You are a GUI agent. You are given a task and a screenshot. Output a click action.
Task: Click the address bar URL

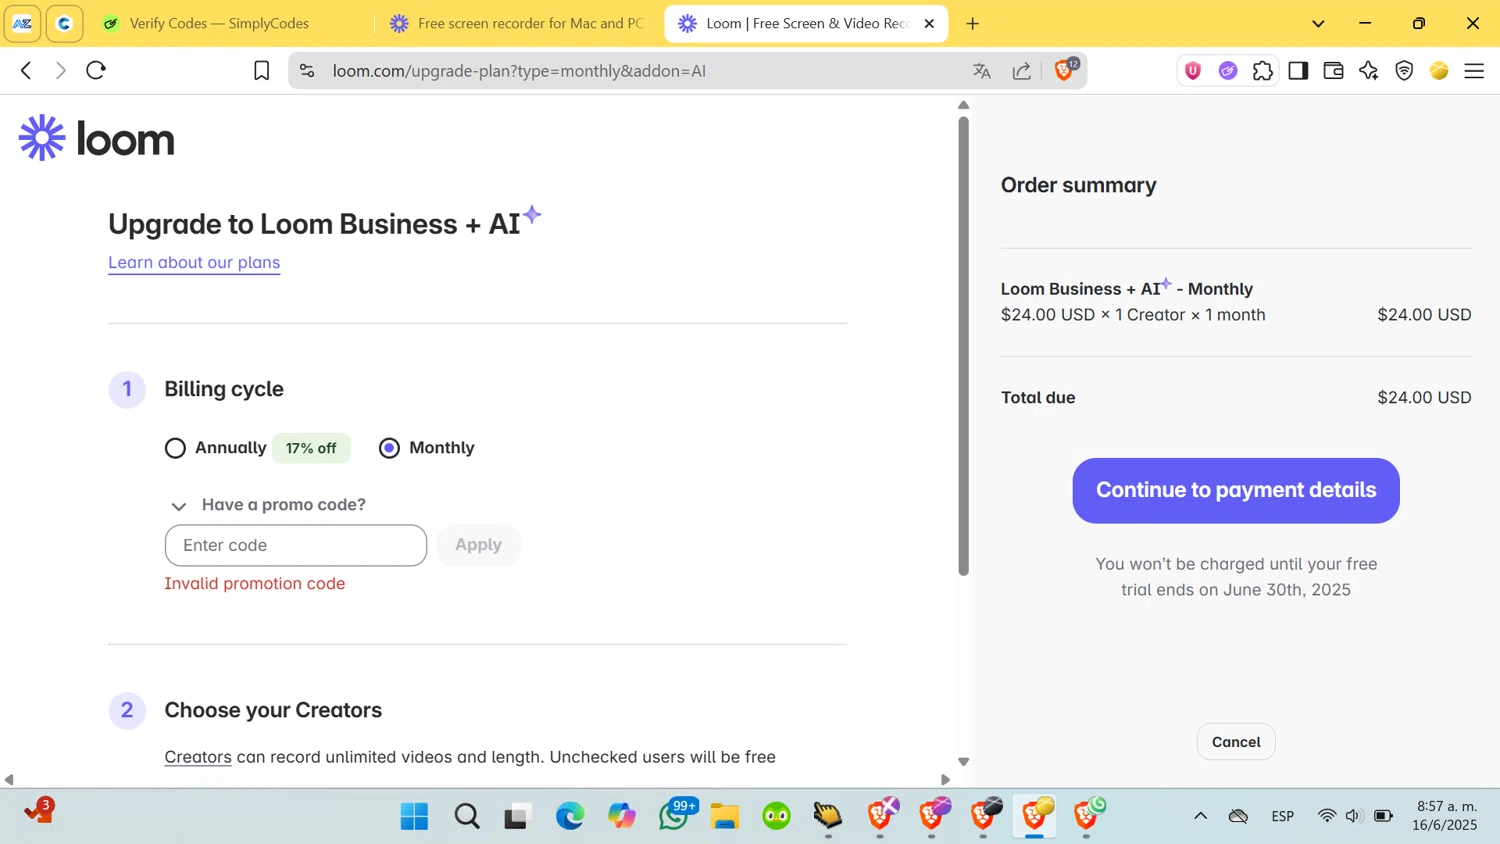520,71
